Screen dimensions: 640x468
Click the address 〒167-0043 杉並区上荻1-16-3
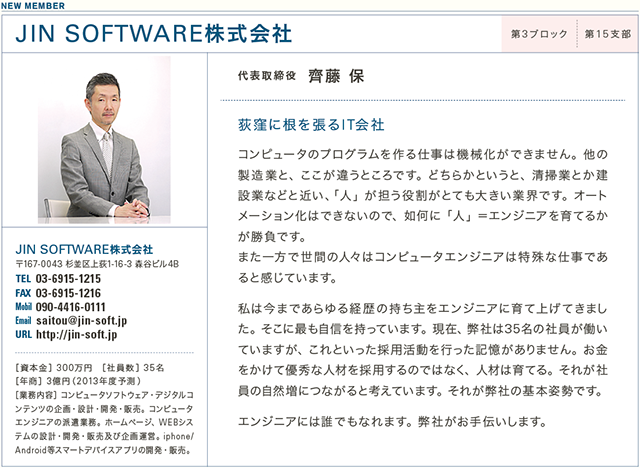tap(73, 264)
